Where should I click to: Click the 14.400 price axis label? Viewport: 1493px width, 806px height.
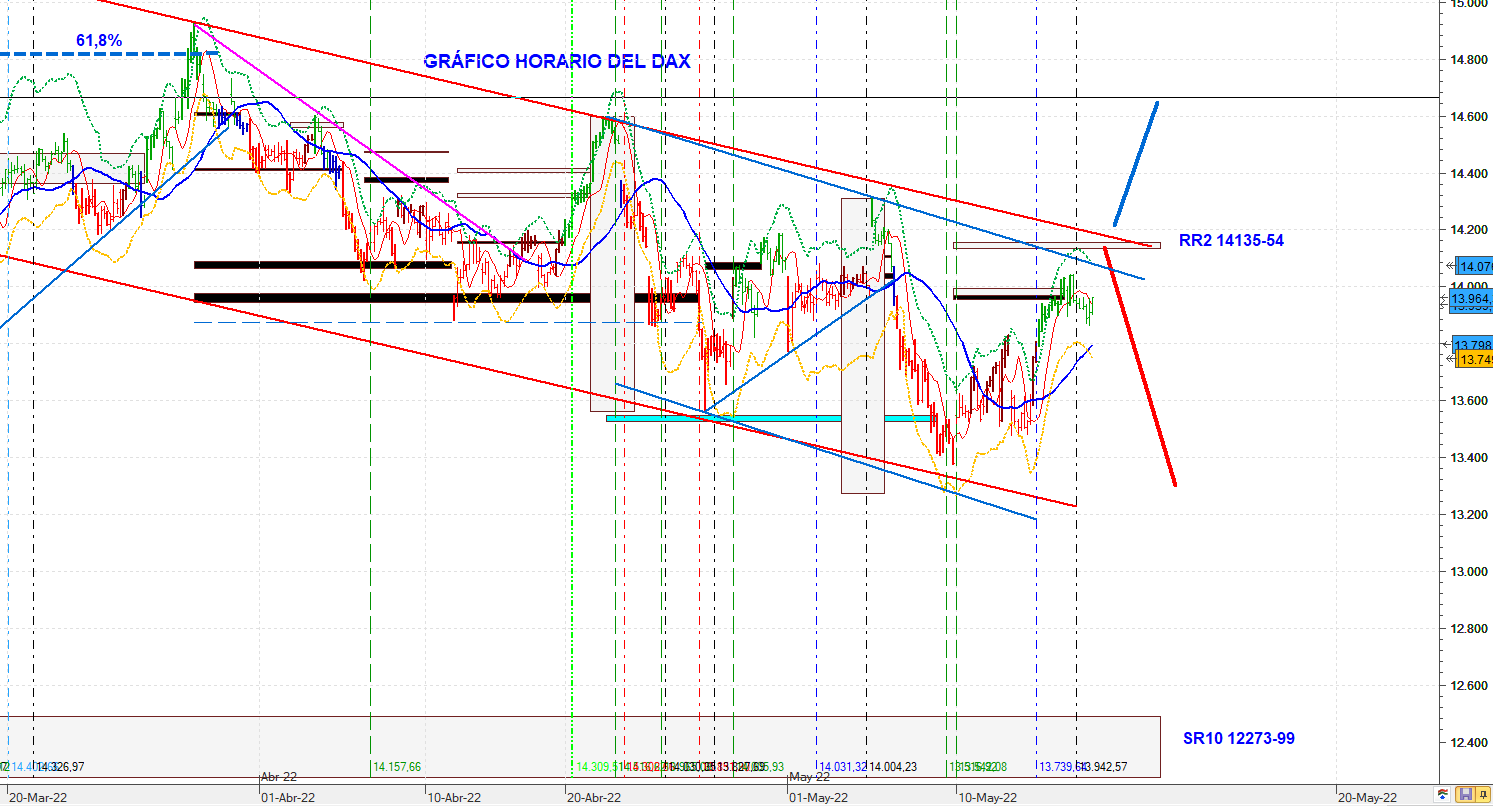tap(1471, 174)
